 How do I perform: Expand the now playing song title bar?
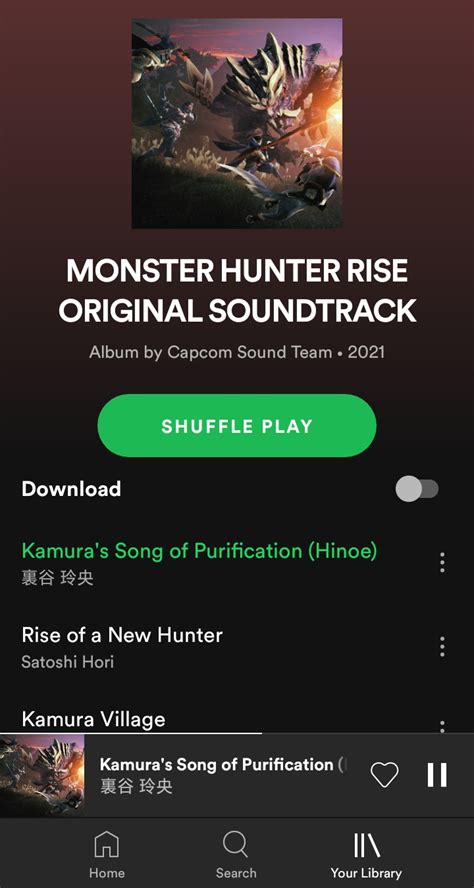[222, 775]
